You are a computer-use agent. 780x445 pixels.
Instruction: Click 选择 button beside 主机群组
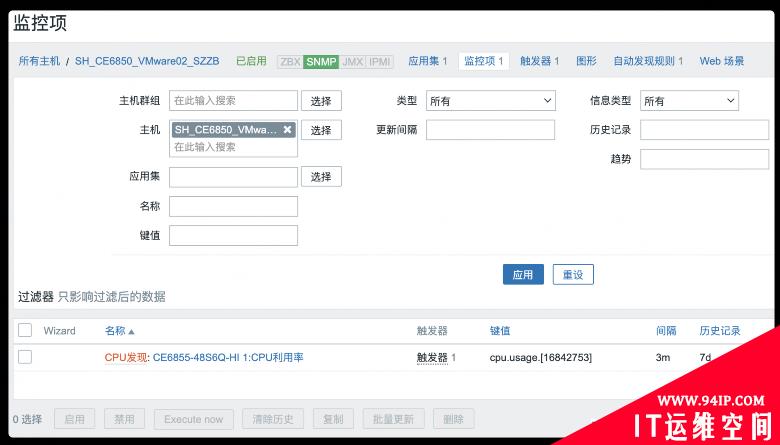coord(321,101)
